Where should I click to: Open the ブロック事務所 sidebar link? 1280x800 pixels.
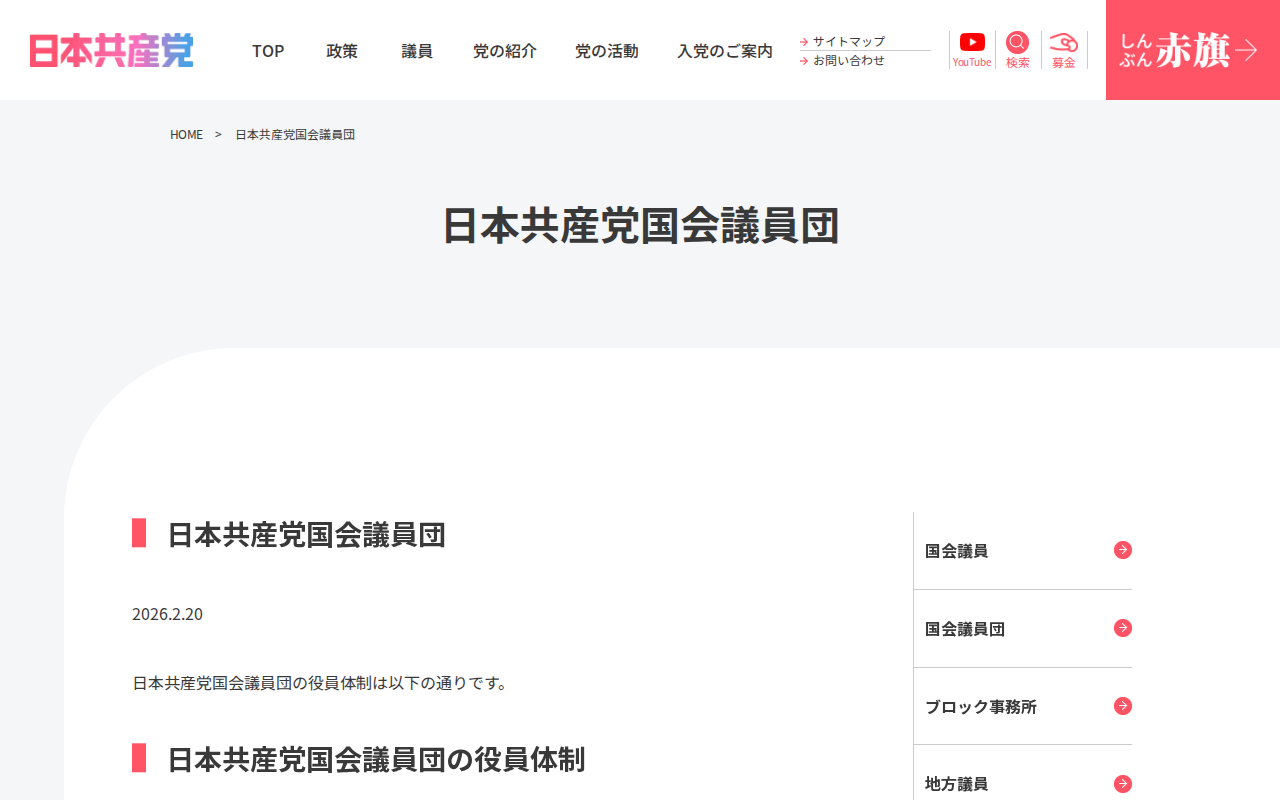[1023, 706]
